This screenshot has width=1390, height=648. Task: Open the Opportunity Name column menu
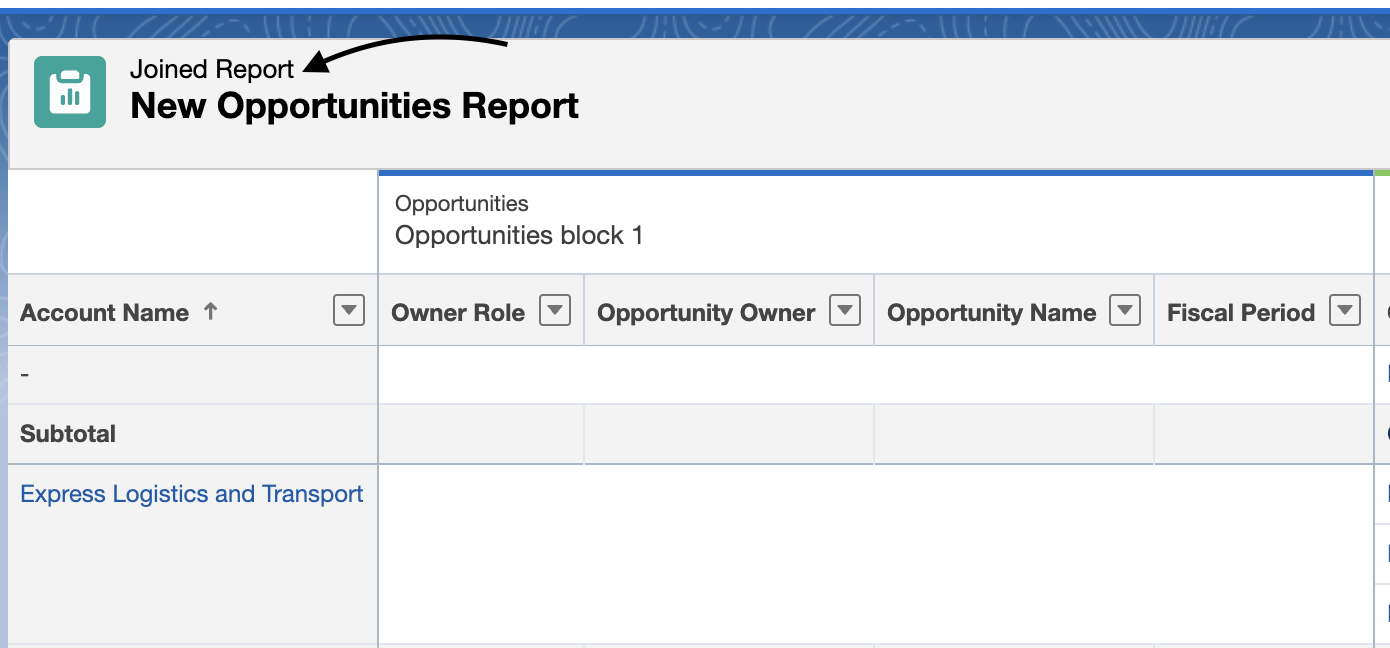(1126, 311)
